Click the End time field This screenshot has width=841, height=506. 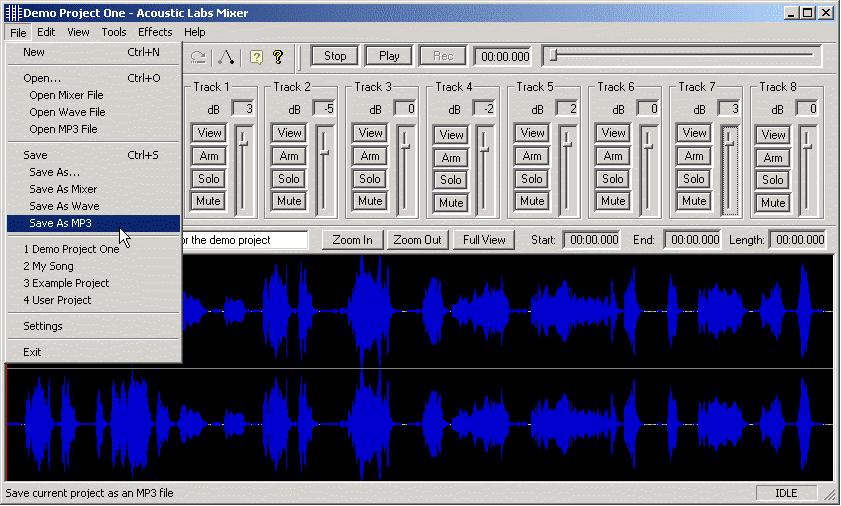point(694,240)
